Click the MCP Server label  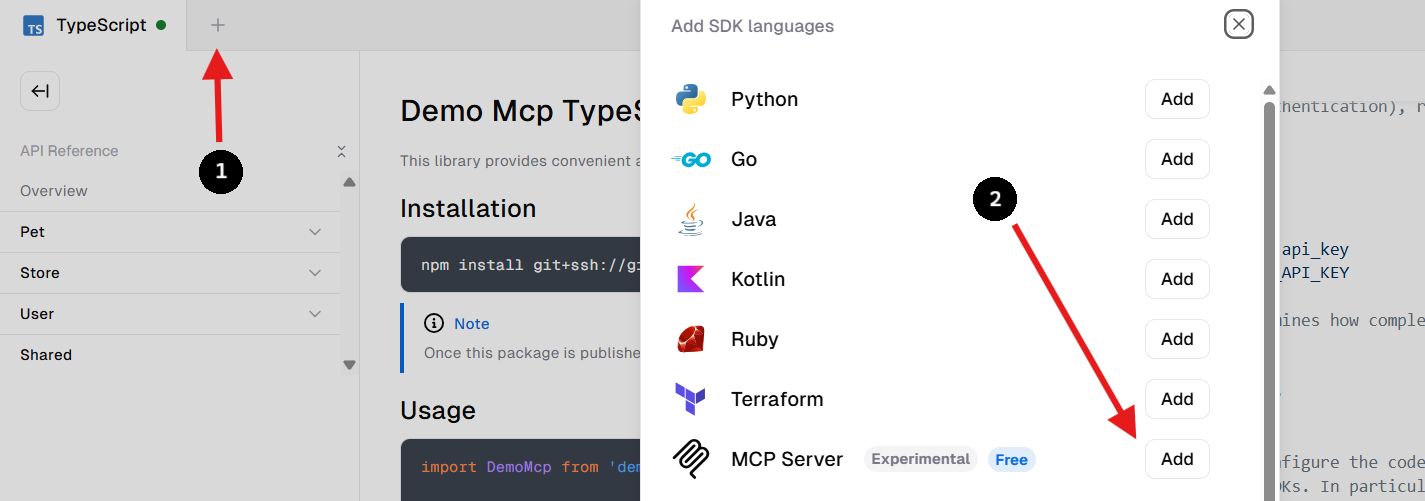(787, 459)
